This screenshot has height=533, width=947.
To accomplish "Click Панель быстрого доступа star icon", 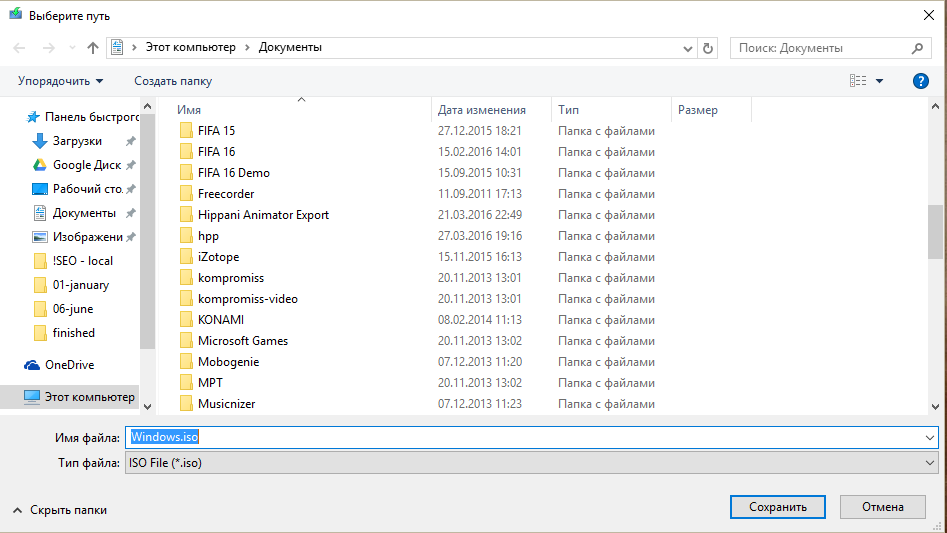I will (x=33, y=117).
